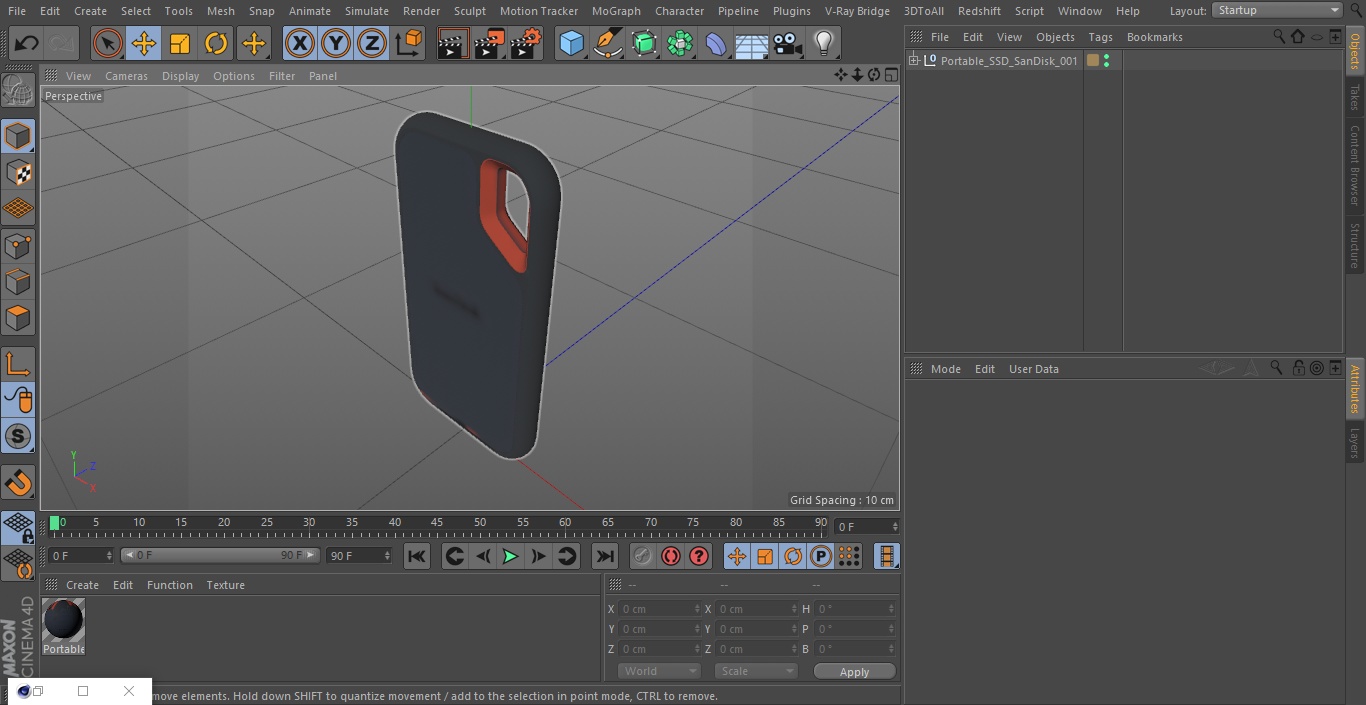
Task: Add a Cube primitive object
Action: [x=571, y=44]
